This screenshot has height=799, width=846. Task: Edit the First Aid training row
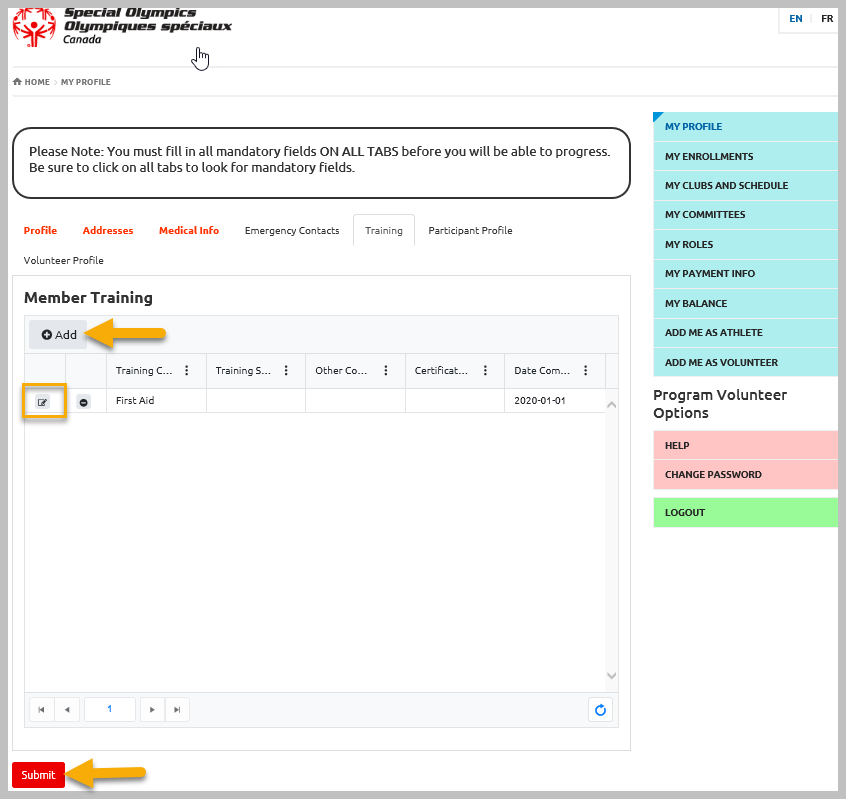click(43, 402)
